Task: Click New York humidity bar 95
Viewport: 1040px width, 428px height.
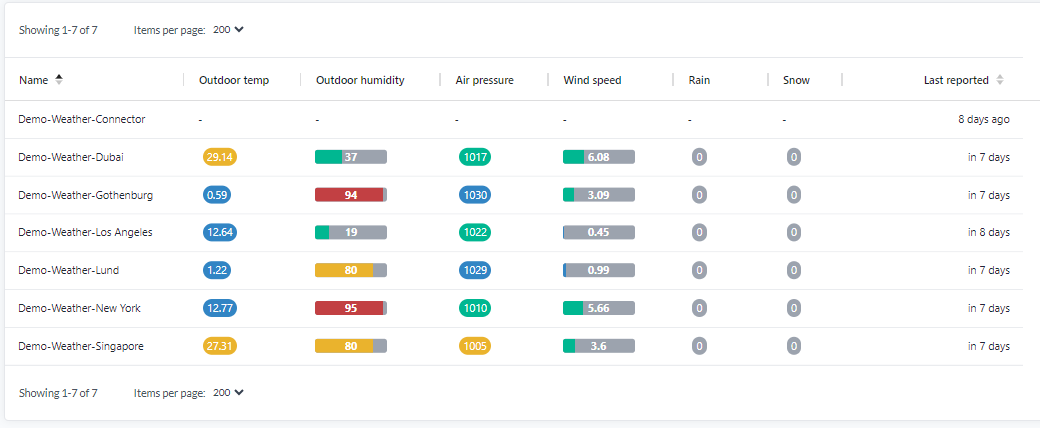Action: (351, 308)
